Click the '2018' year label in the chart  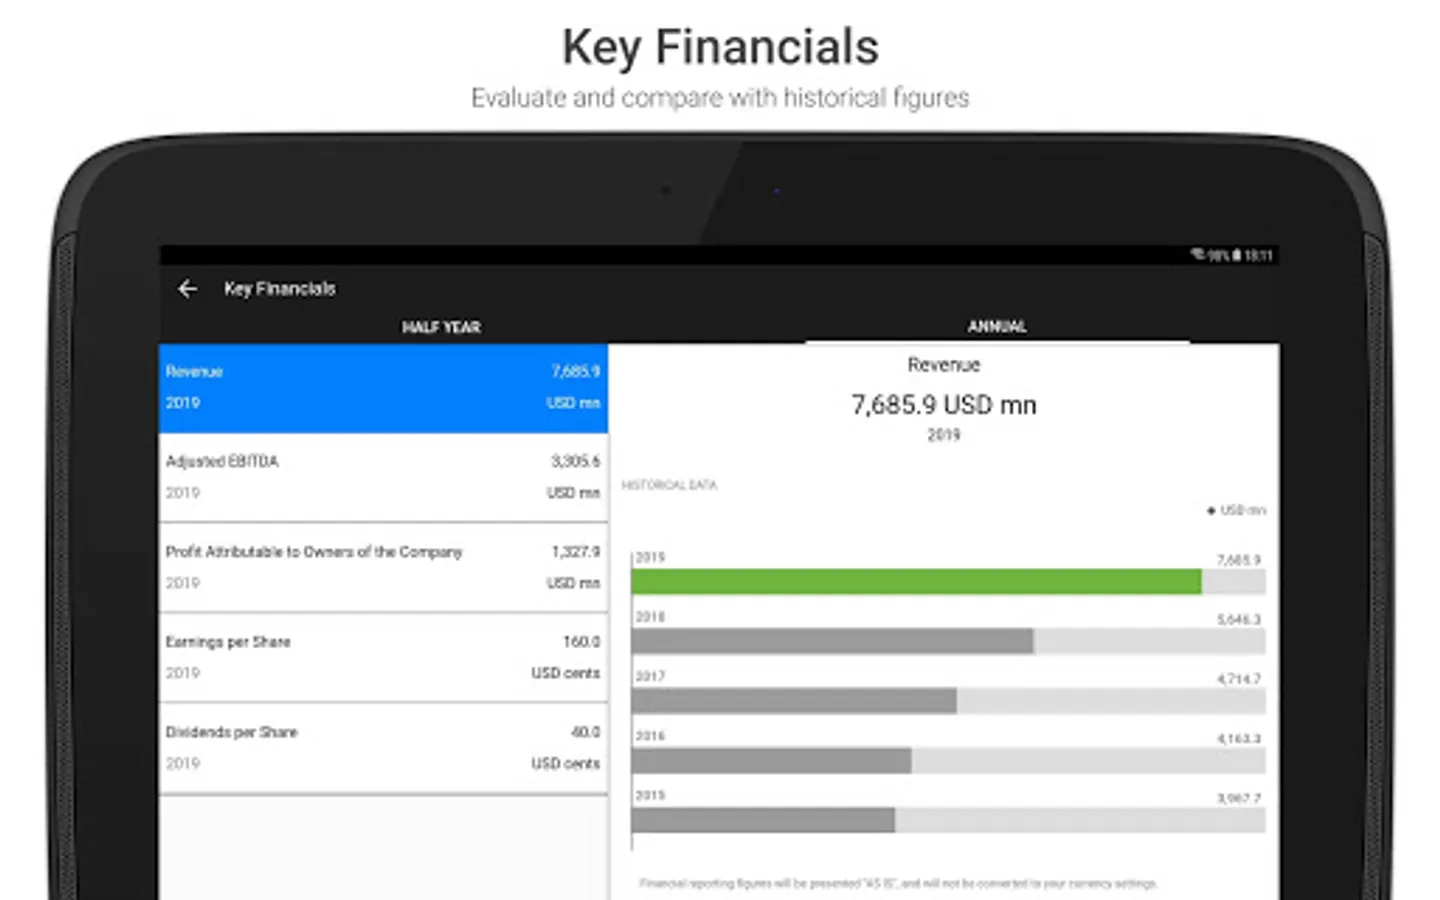tap(650, 617)
